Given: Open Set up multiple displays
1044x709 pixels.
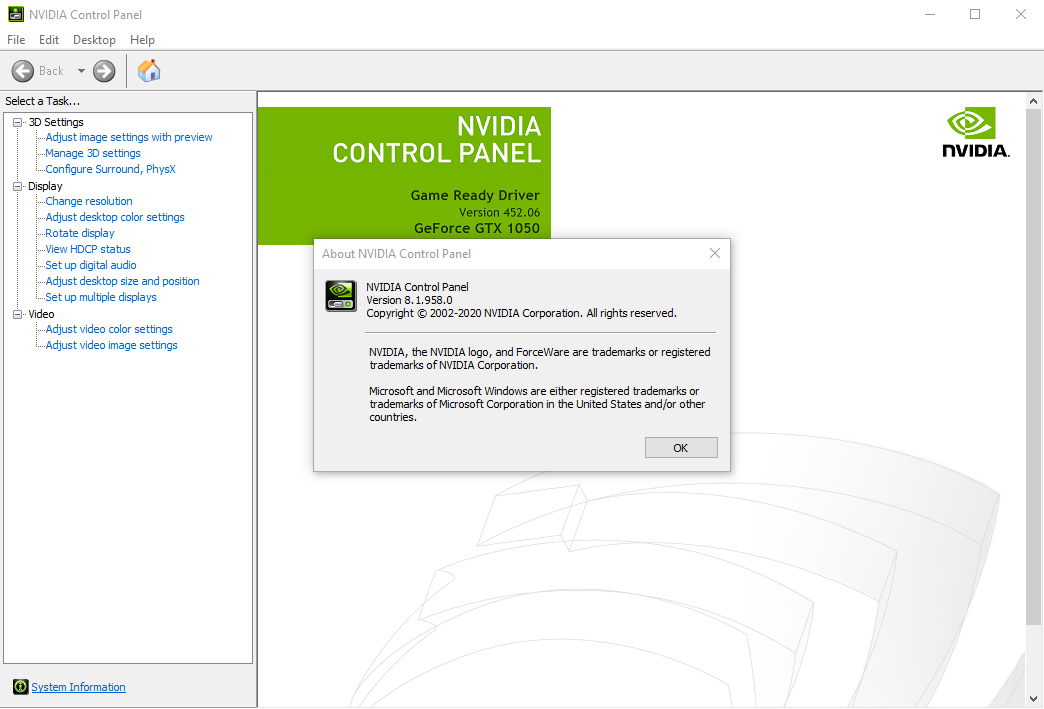Looking at the screenshot, I should (x=101, y=297).
